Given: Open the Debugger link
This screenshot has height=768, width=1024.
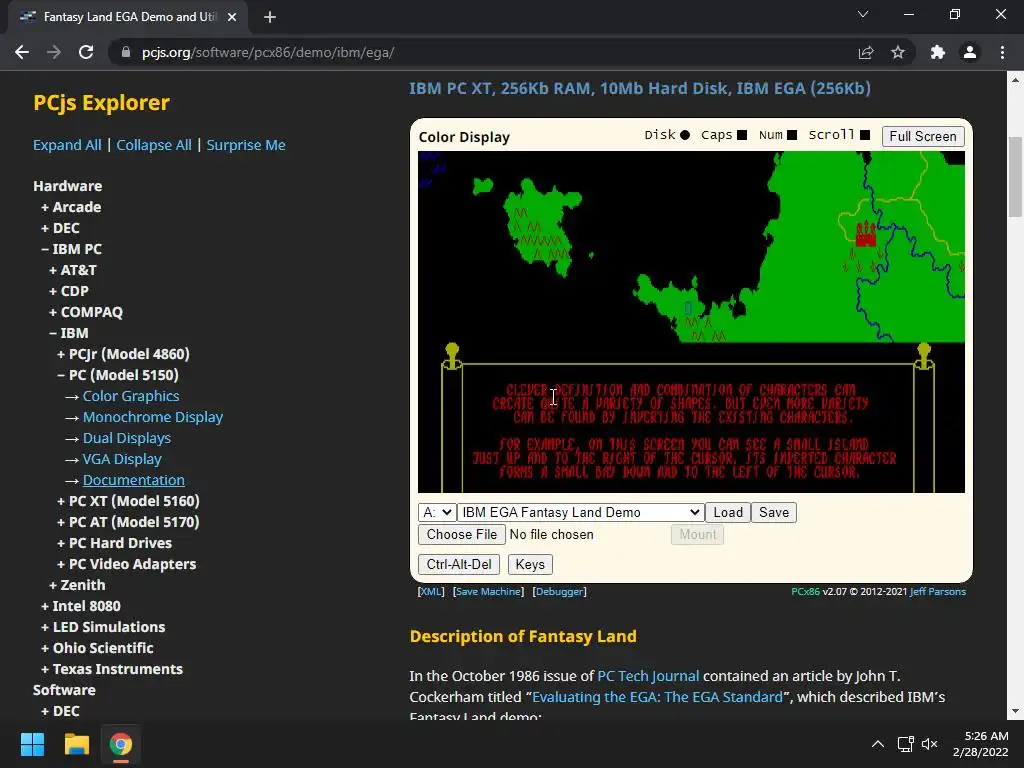Looking at the screenshot, I should click(x=560, y=591).
